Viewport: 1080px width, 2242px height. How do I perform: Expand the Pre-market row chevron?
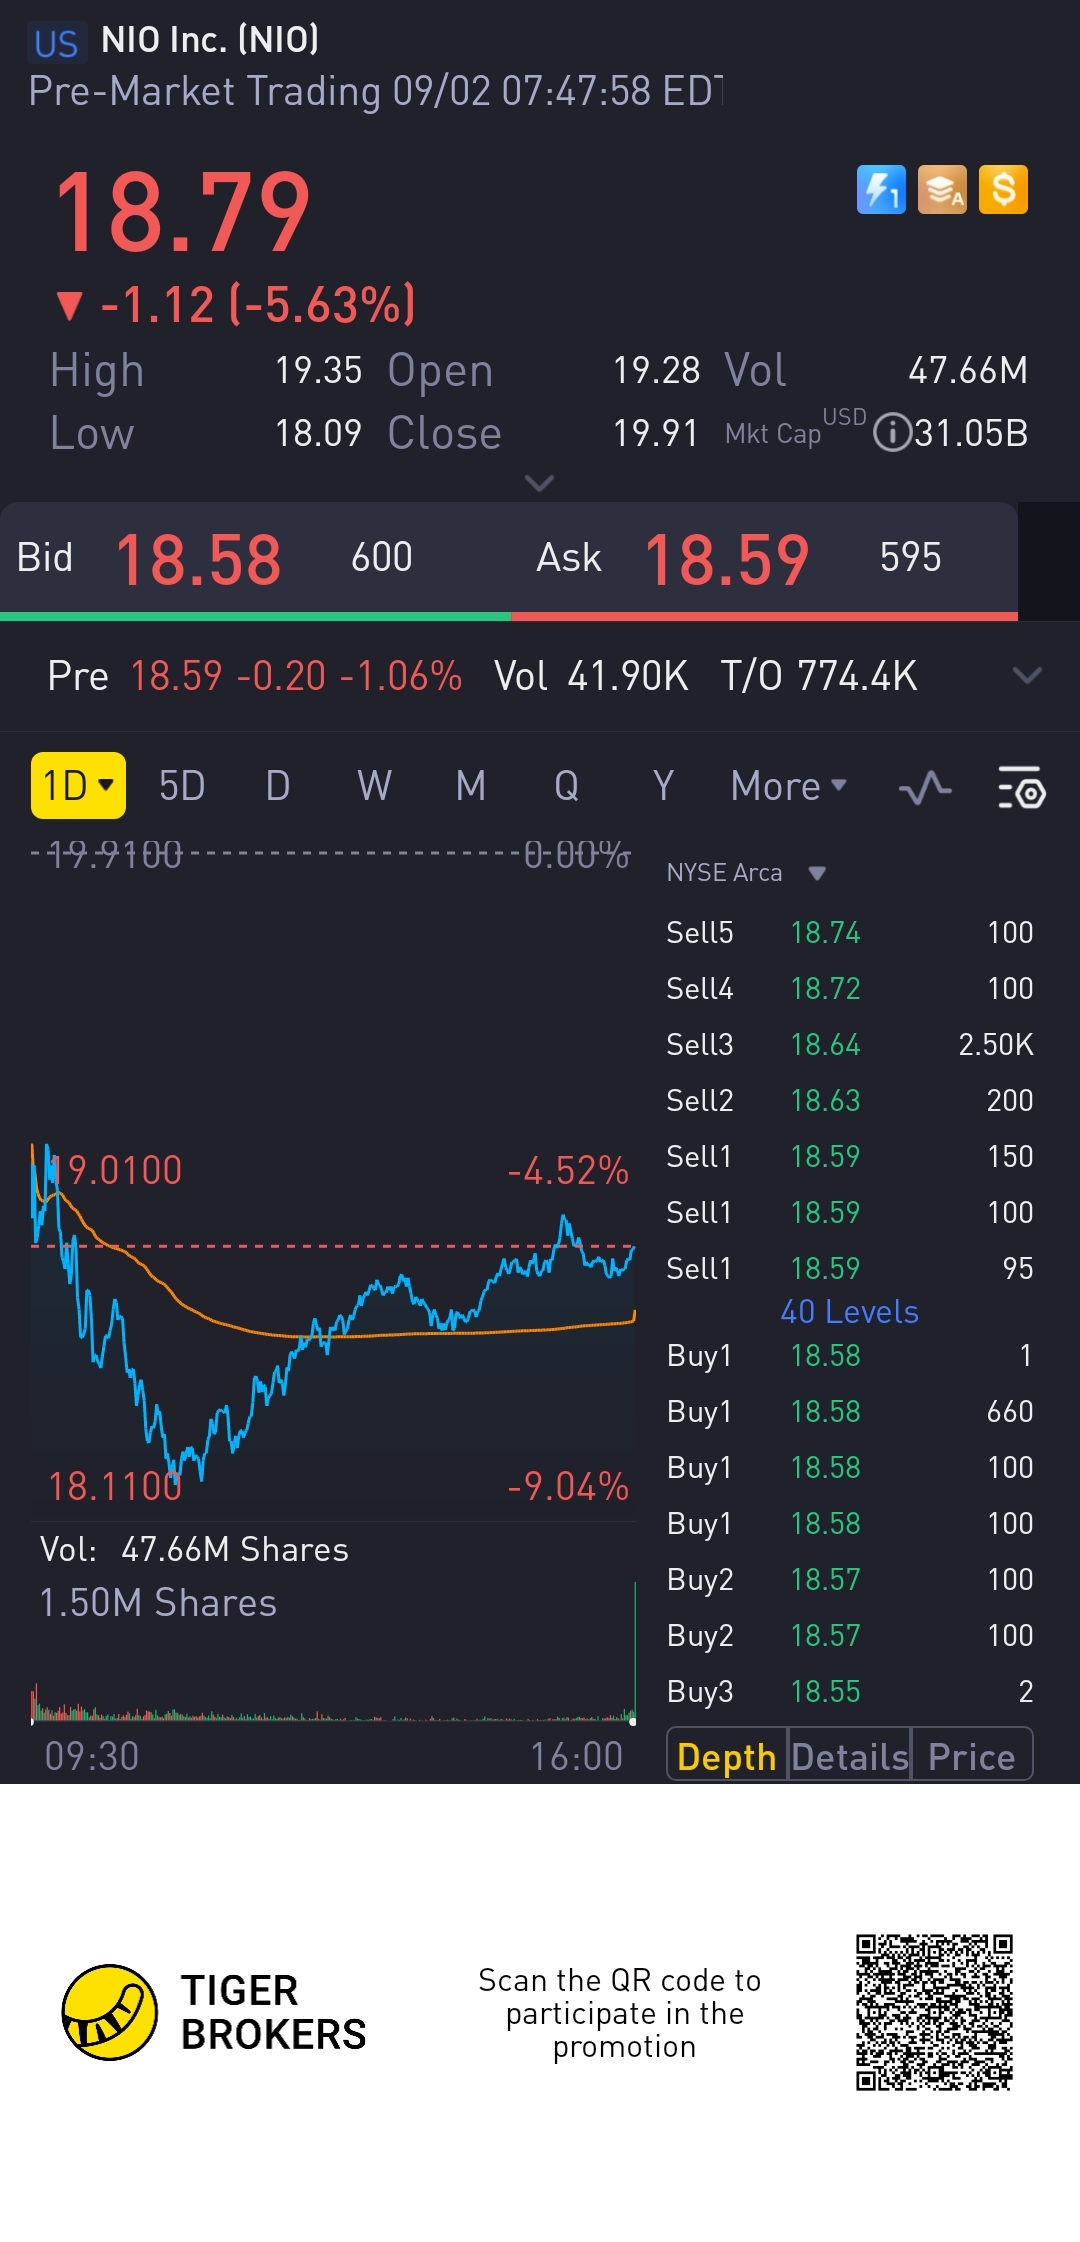[x=1027, y=675]
